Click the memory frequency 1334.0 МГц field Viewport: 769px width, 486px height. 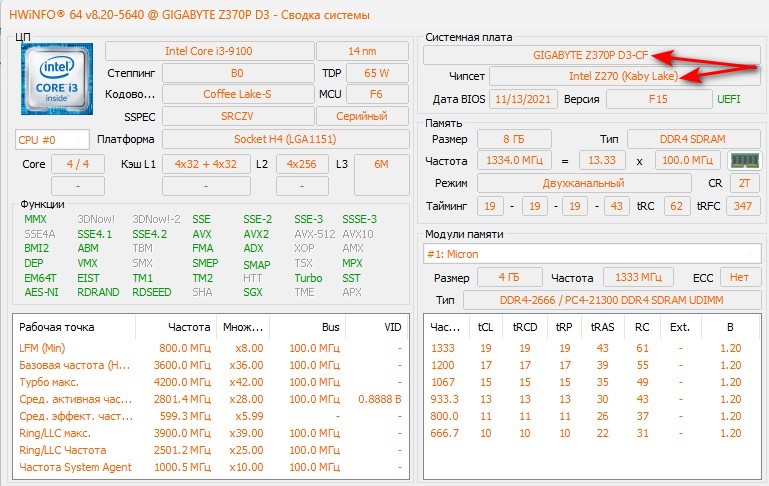tap(514, 160)
